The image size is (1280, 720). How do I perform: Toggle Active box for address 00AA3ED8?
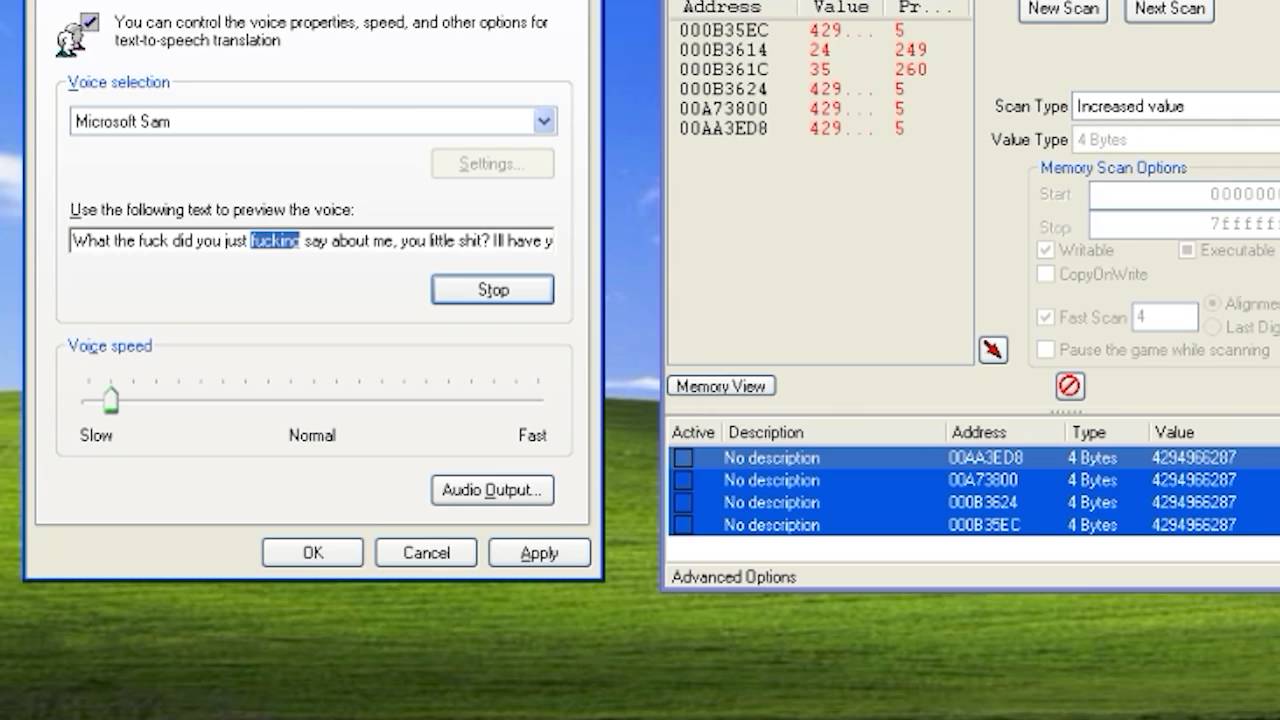pyautogui.click(x=683, y=458)
